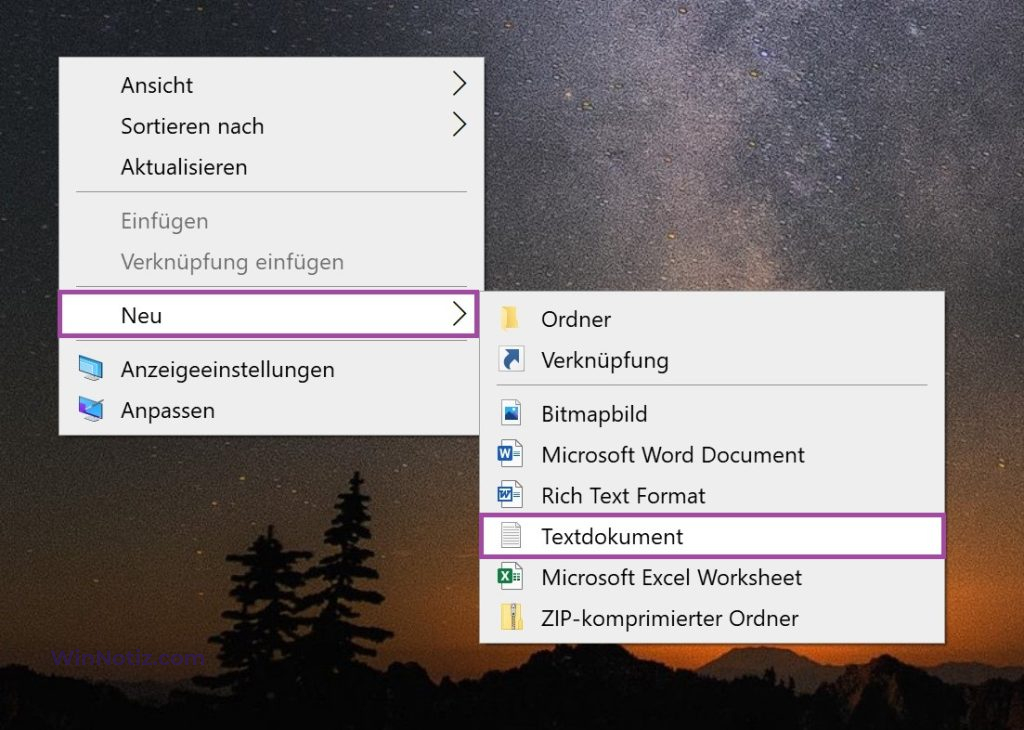The height and width of the screenshot is (730, 1024).
Task: Expand the Sortieren nach submenu arrow
Action: pyautogui.click(x=459, y=124)
